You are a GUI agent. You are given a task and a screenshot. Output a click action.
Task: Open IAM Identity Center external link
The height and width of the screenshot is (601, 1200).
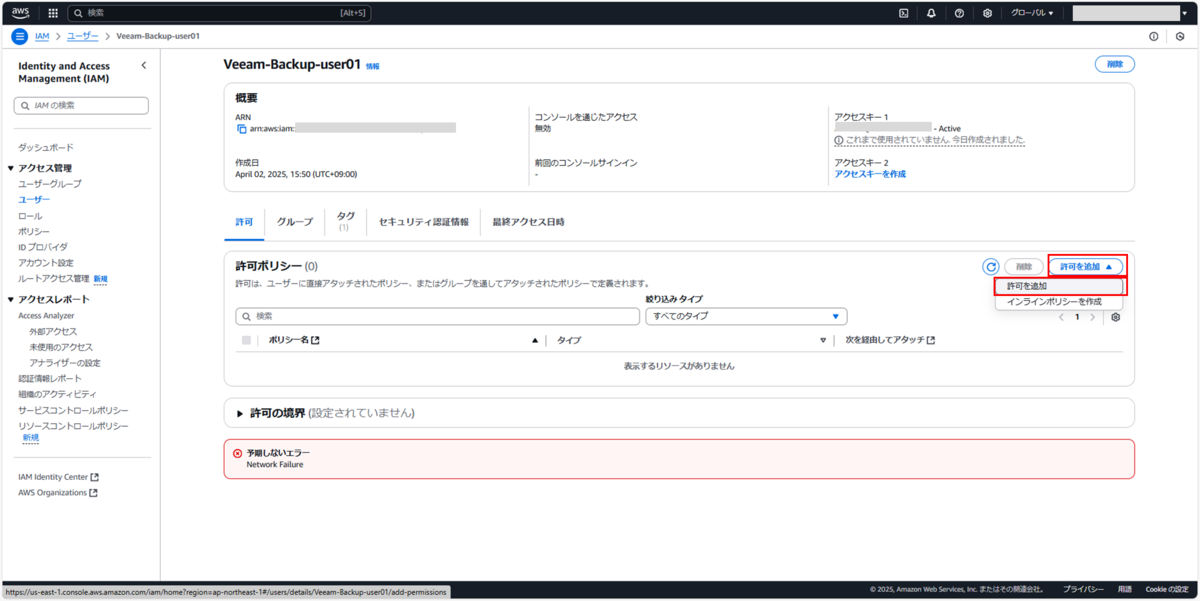click(x=58, y=477)
